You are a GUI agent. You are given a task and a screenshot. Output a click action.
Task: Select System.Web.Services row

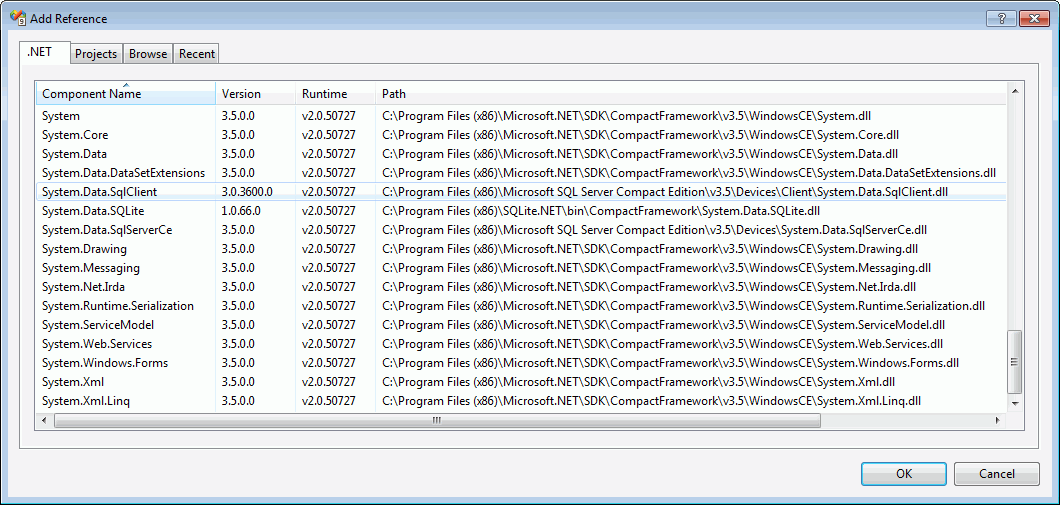tap(521, 343)
